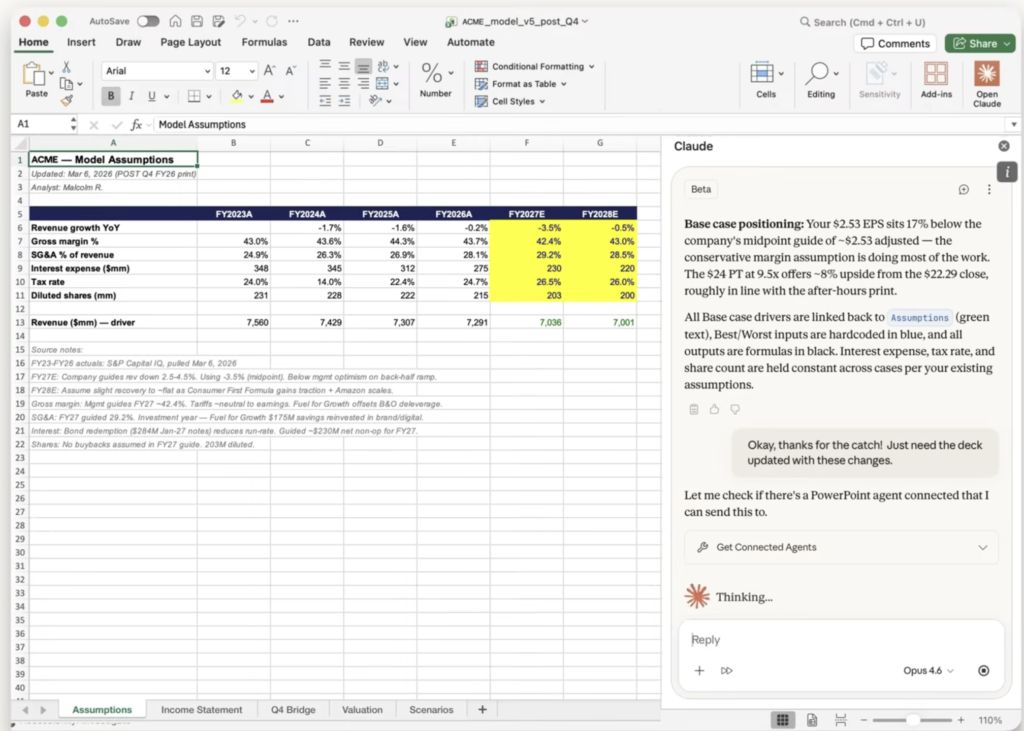
Task: Click thumbs up on Claude's response
Action: (x=714, y=409)
